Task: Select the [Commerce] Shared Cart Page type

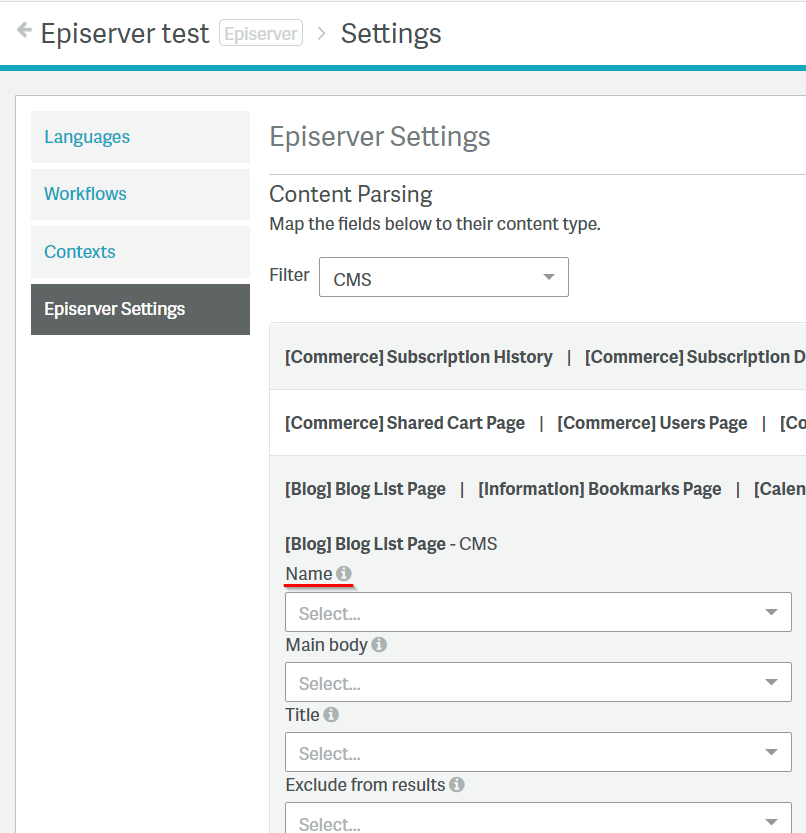Action: 404,423
